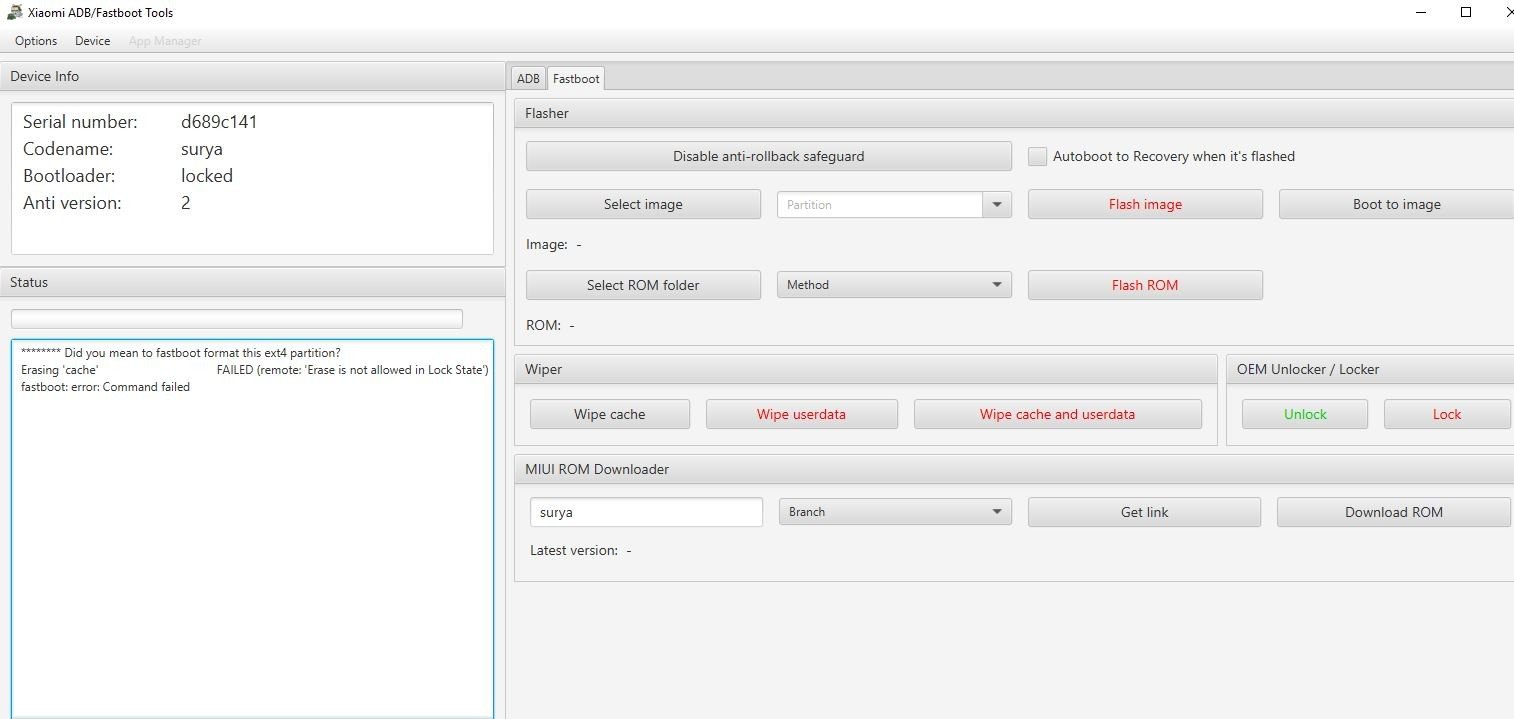Open the Options menu
The image size is (1514, 719).
pos(36,41)
